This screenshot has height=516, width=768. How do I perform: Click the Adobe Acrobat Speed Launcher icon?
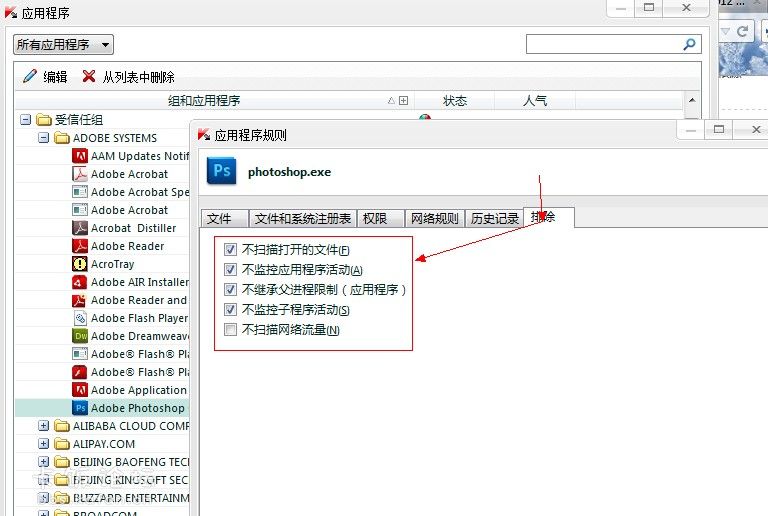[x=79, y=192]
